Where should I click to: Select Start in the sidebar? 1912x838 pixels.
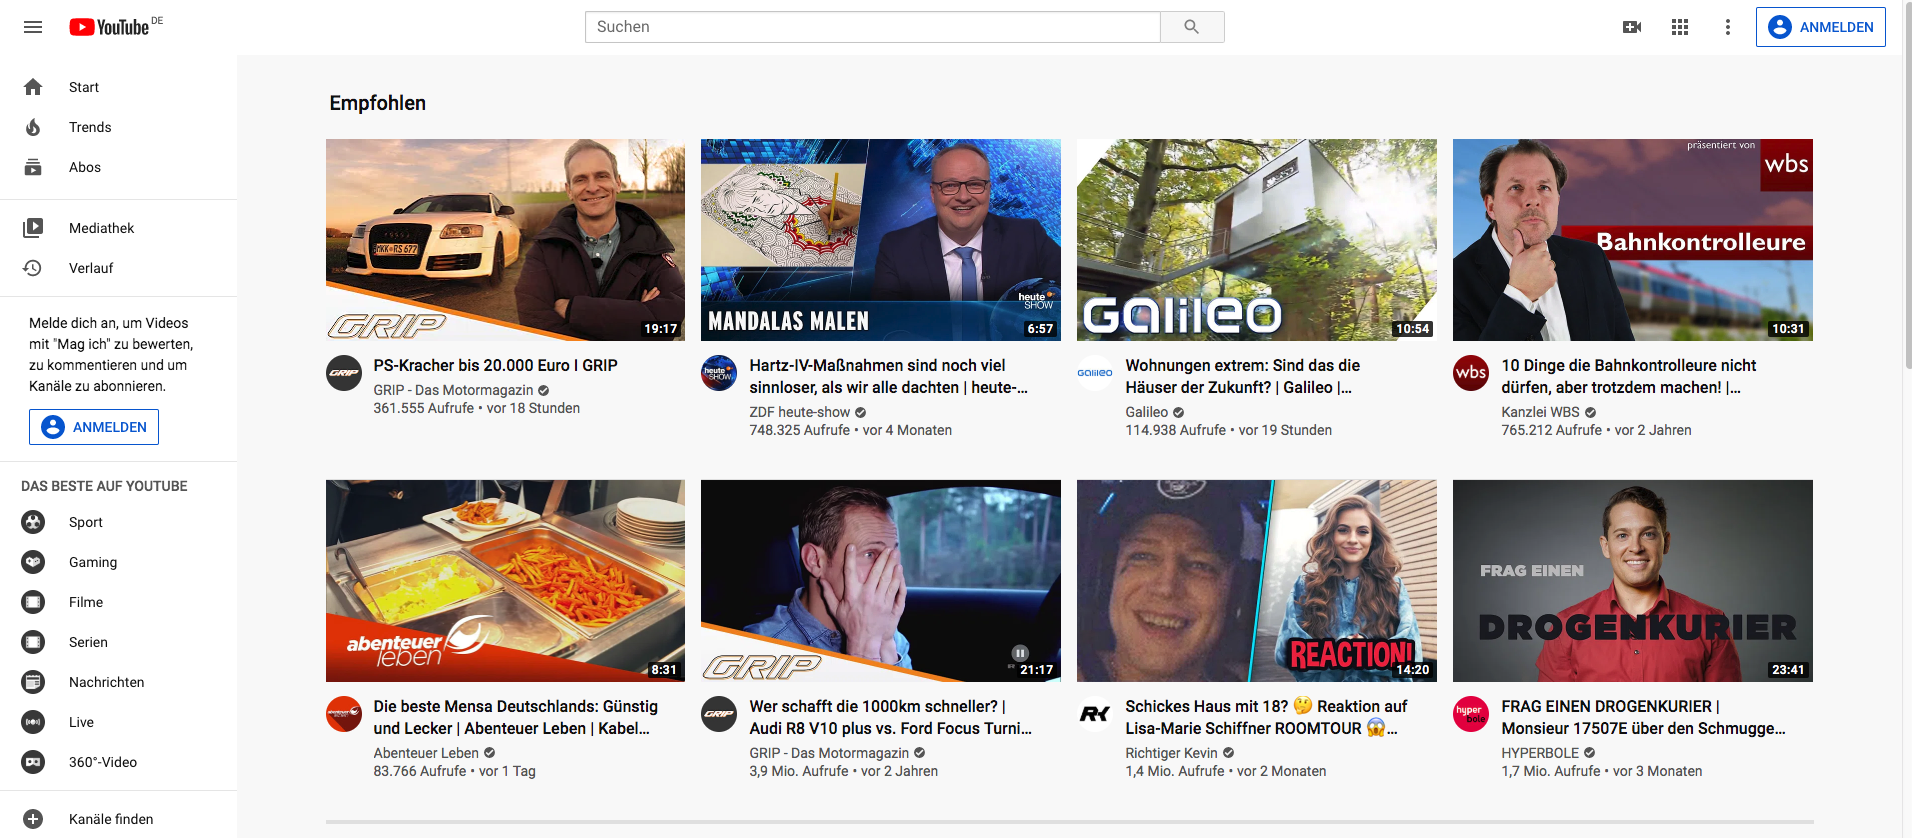(118, 87)
